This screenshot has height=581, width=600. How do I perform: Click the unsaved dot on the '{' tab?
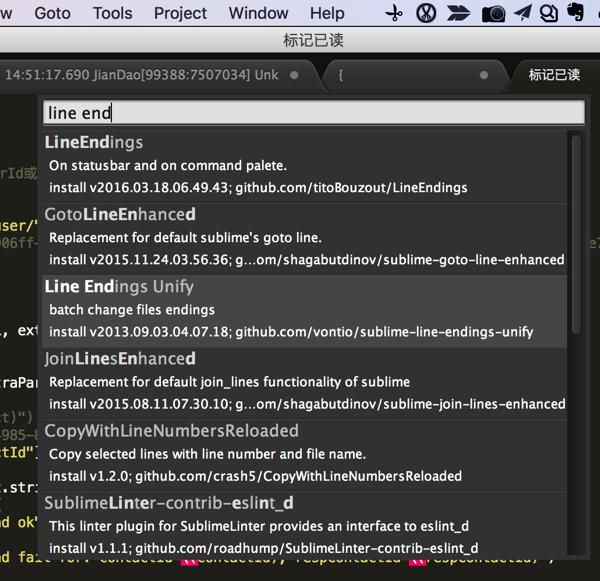484,75
